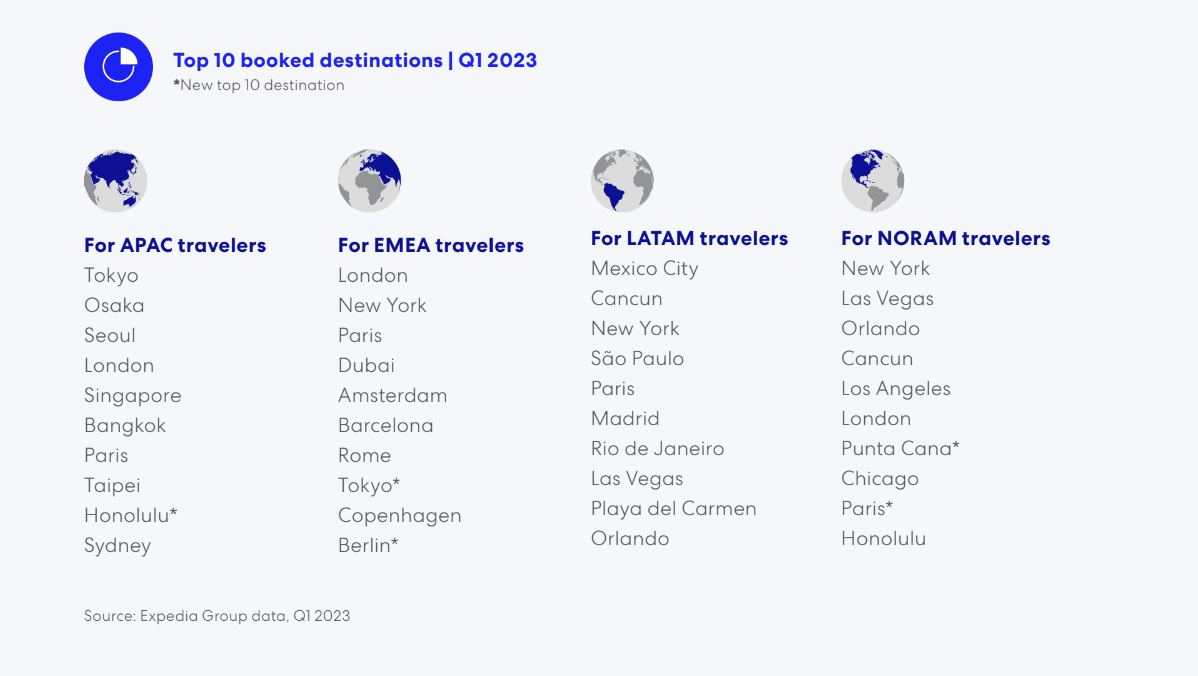Click the APAC region globe icon
Screen dimensions: 1198x676
tap(115, 181)
